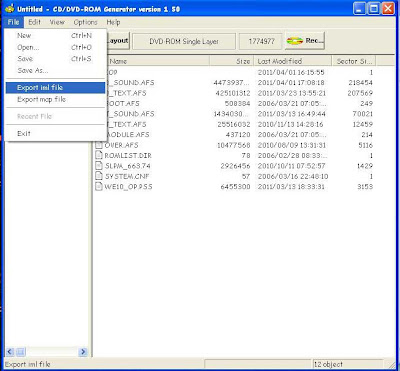Click size value 25516032
The width and height of the screenshot is (400, 371).
pyautogui.click(x=235, y=124)
